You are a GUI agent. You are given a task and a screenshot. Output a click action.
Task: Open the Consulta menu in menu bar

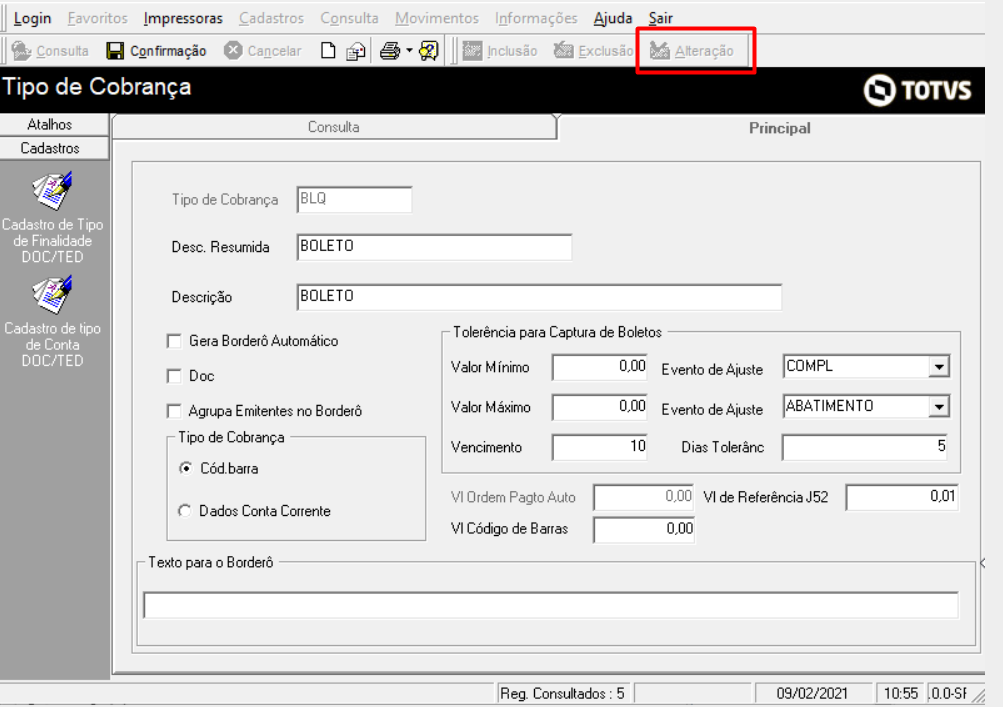pos(349,18)
